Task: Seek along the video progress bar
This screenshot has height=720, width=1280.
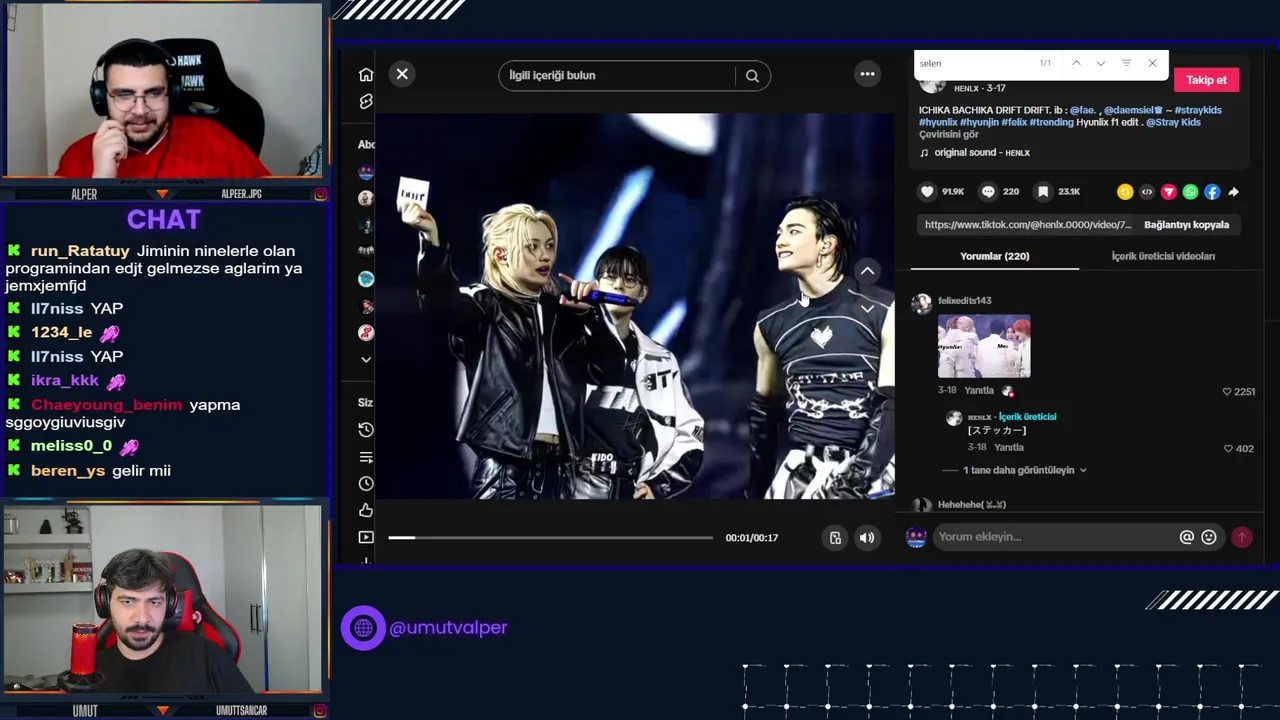Action: click(550, 538)
